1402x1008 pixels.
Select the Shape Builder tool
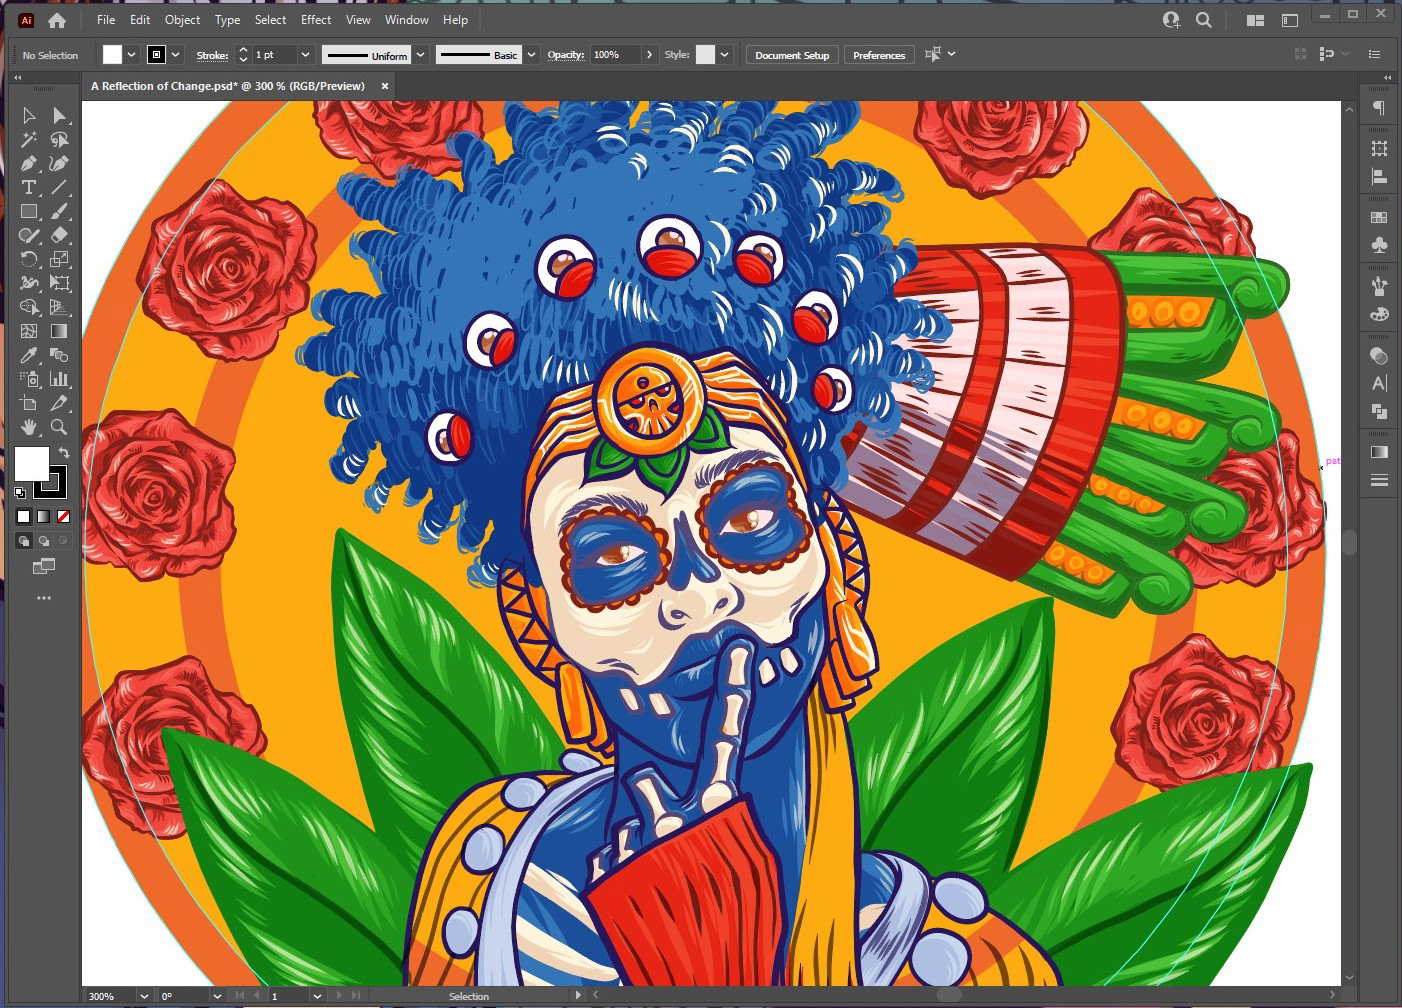(29, 308)
